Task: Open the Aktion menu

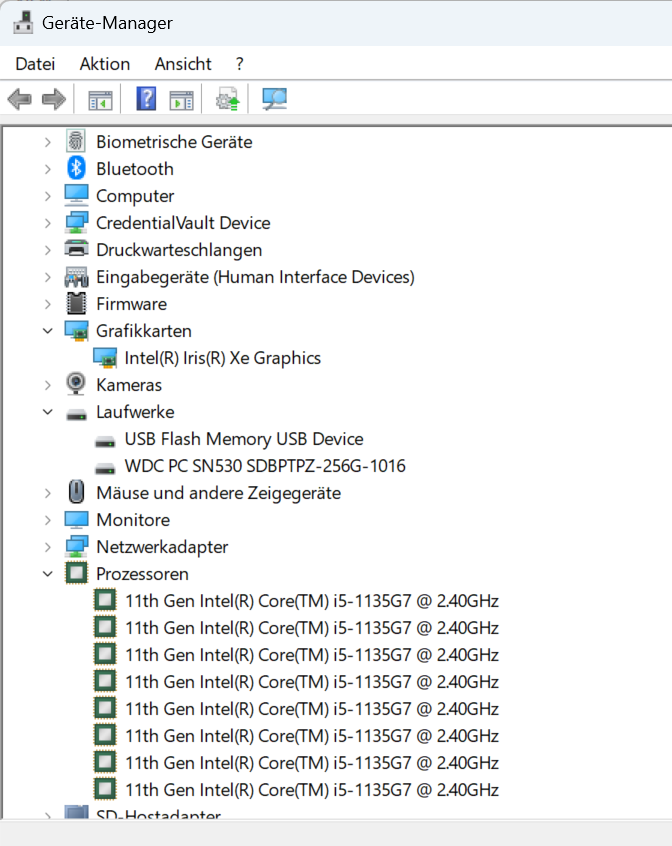Action: tap(105, 64)
